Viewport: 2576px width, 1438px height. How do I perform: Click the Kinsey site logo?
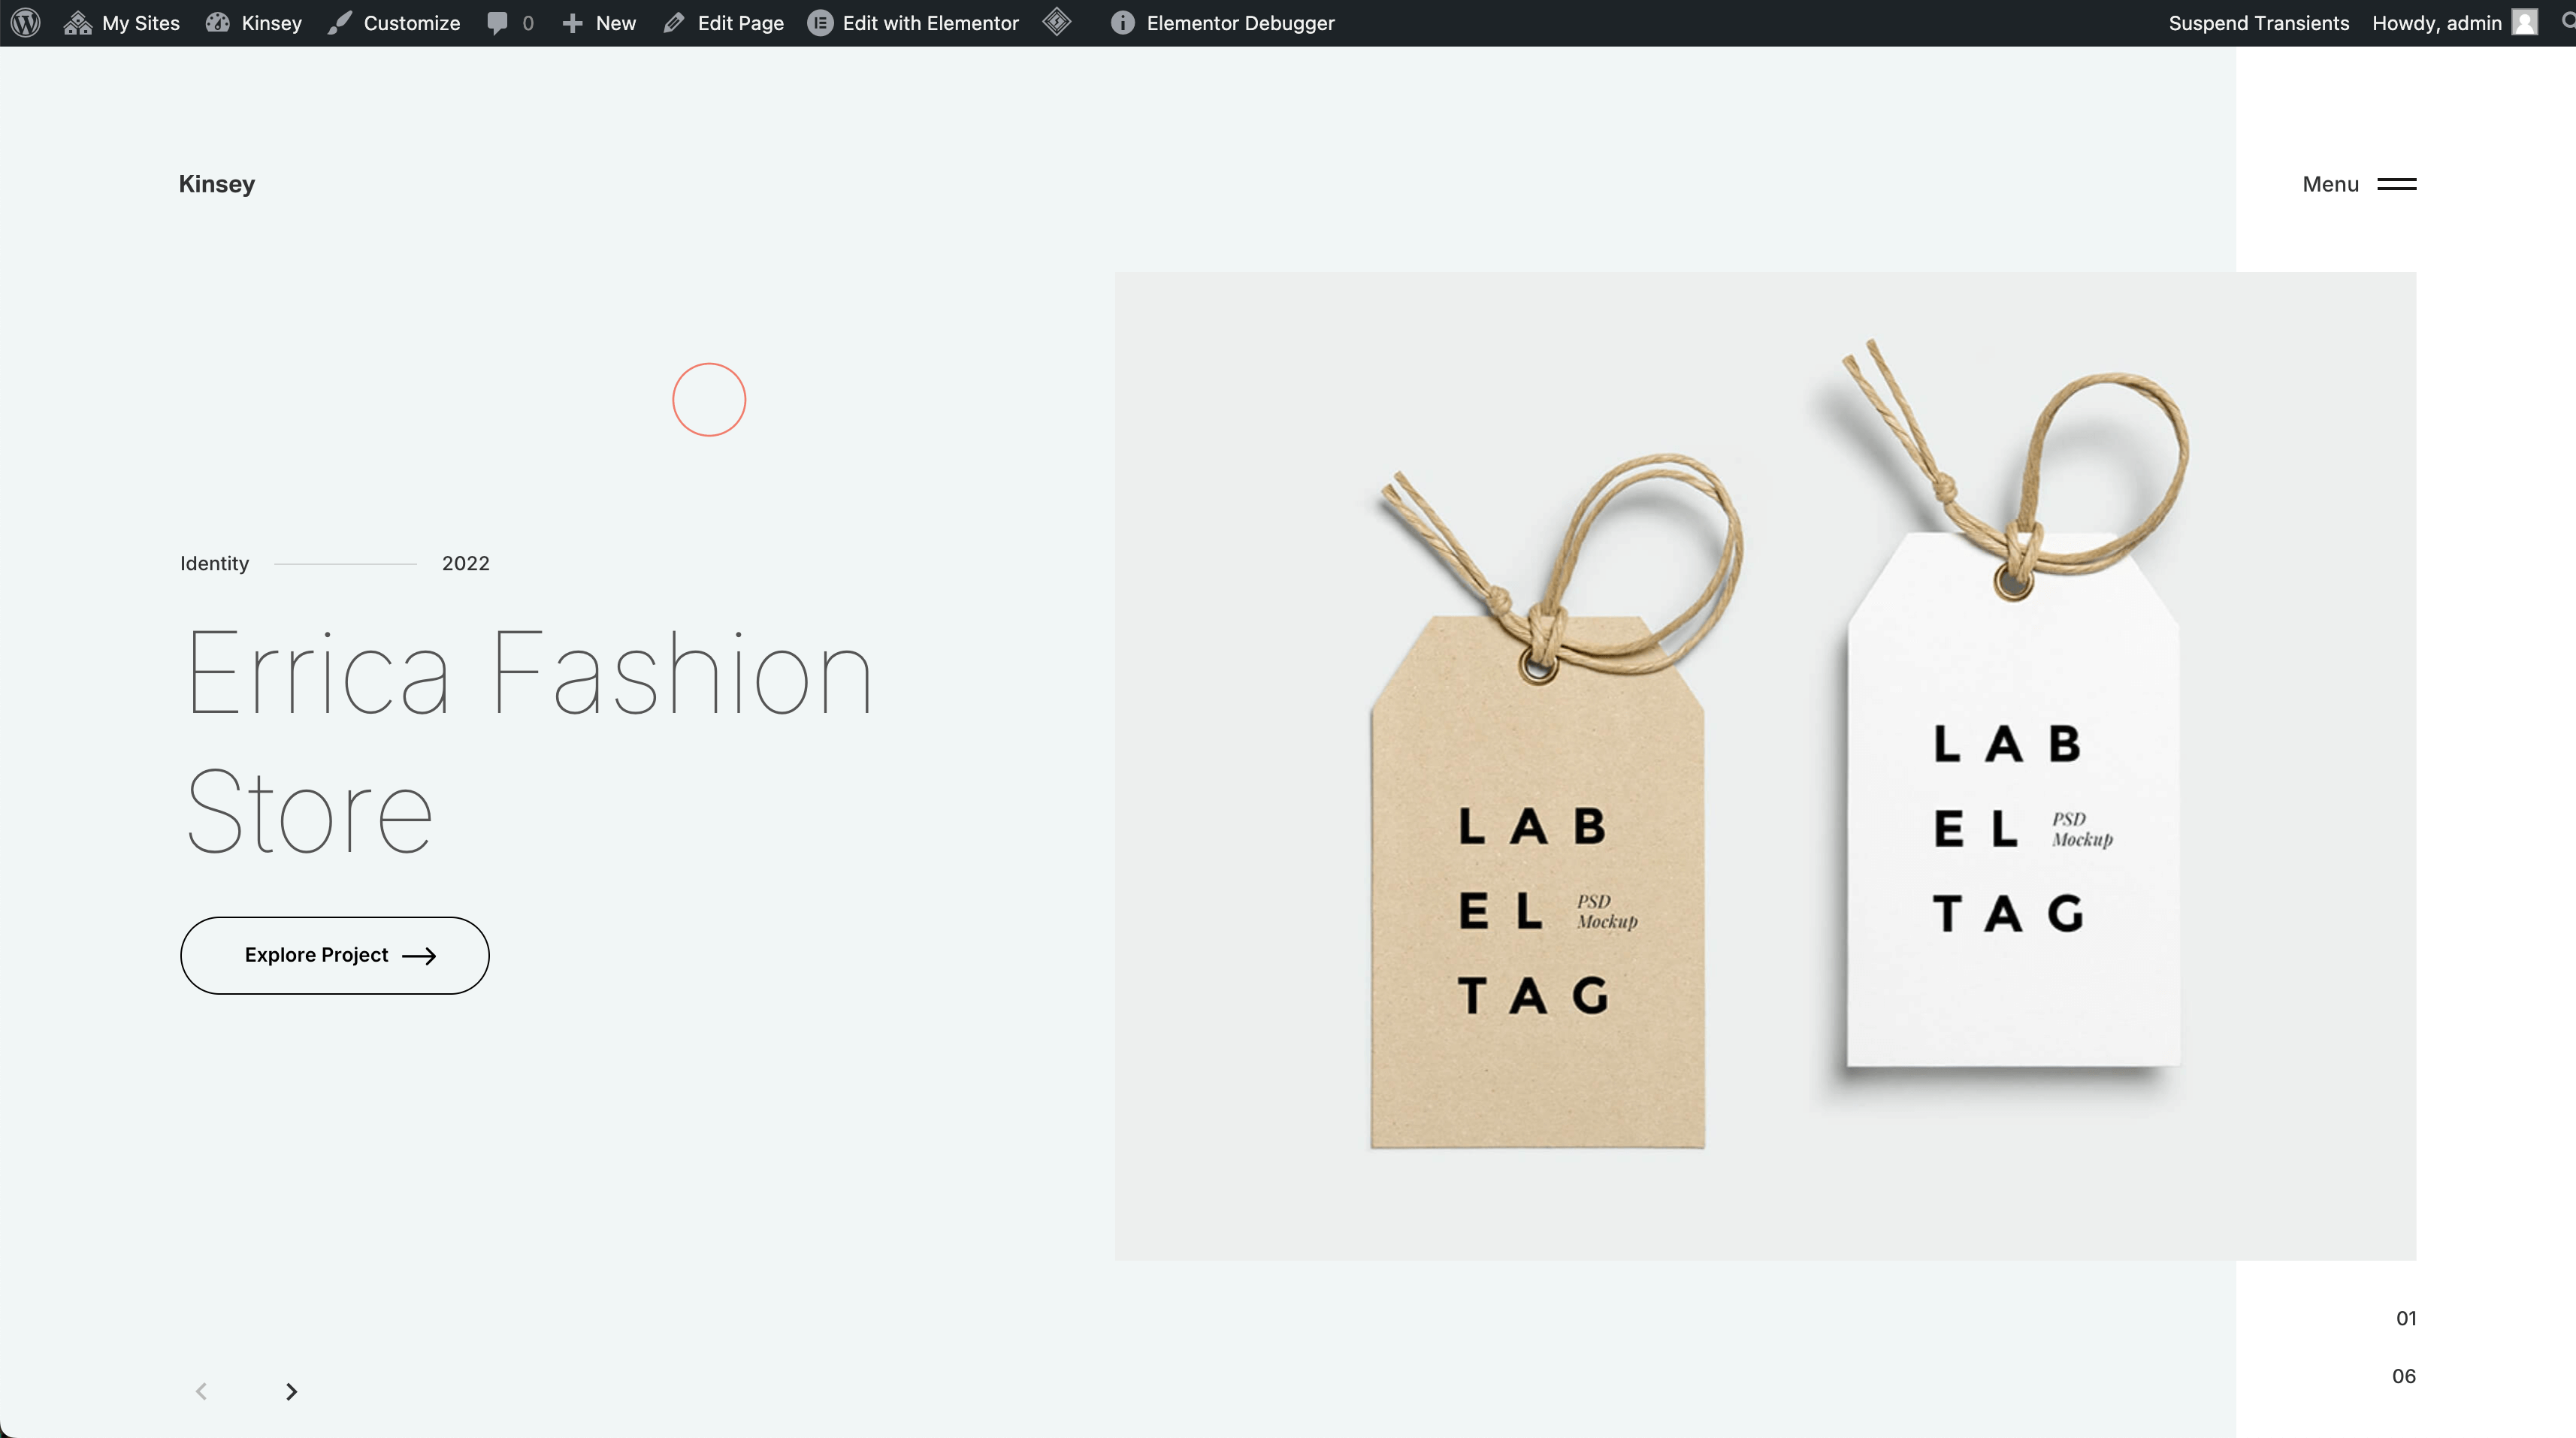tap(217, 184)
